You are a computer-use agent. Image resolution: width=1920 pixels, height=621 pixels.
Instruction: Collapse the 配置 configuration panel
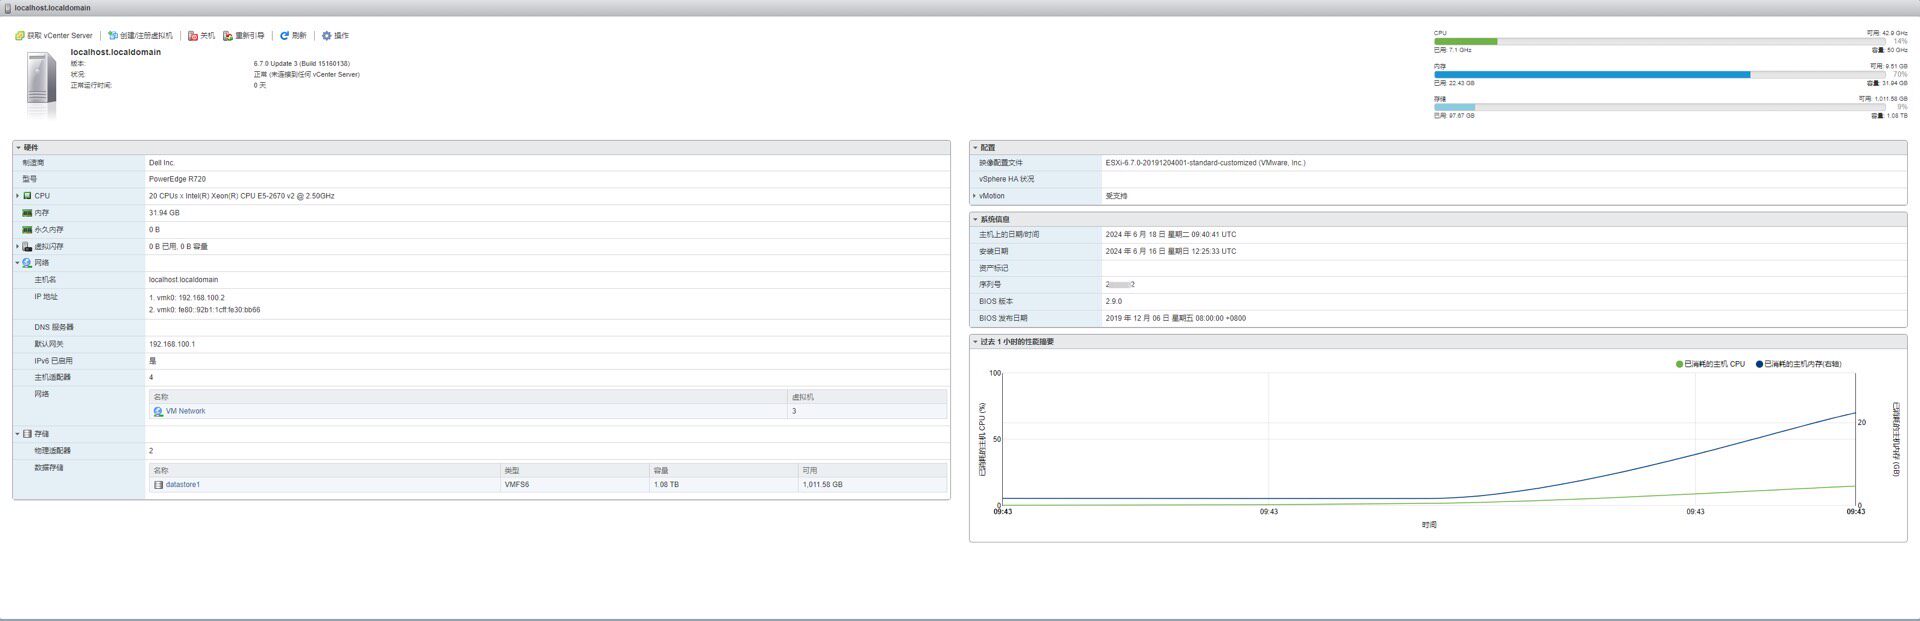[x=975, y=147]
